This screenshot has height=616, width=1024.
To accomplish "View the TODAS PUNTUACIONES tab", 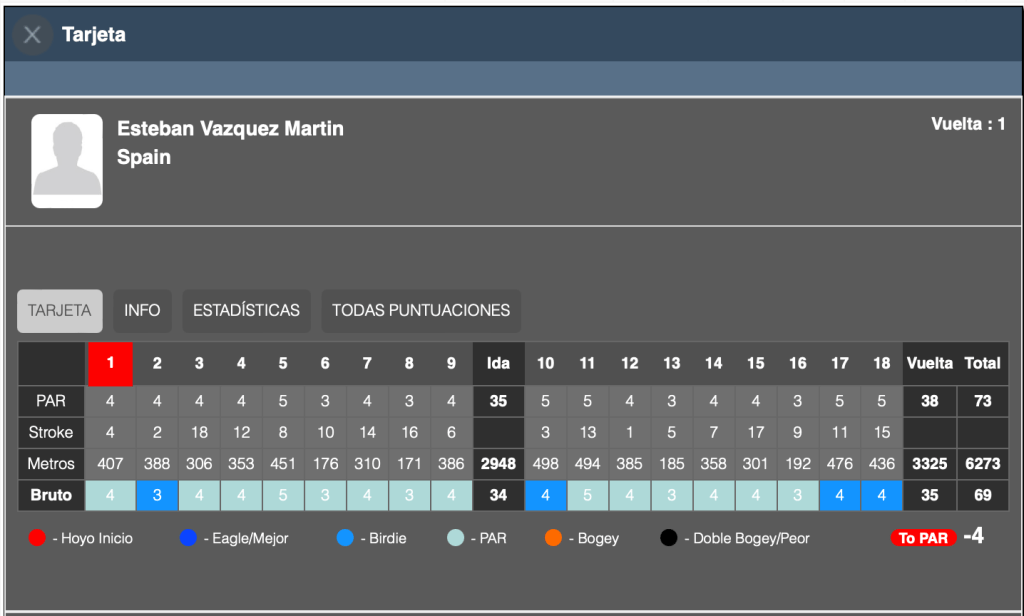I will pyautogui.click(x=421, y=310).
